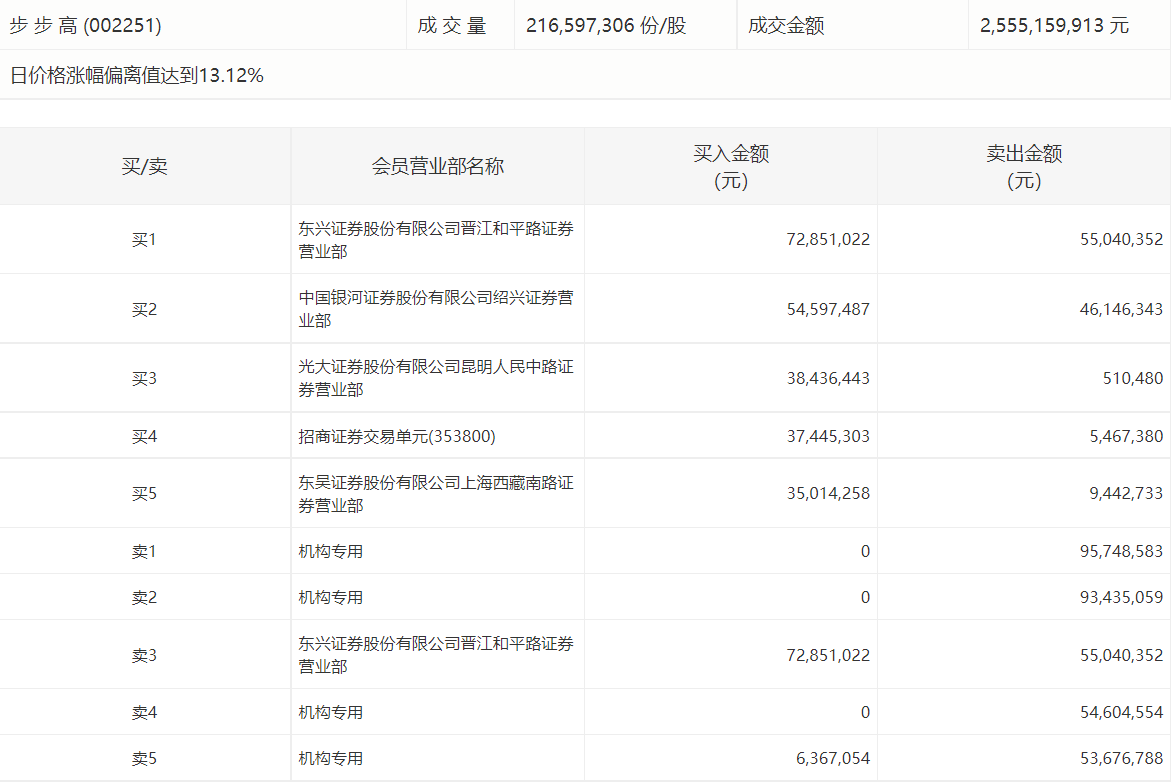Click 机构专用 in the 卖2 row
1171x784 pixels.
click(x=330, y=597)
